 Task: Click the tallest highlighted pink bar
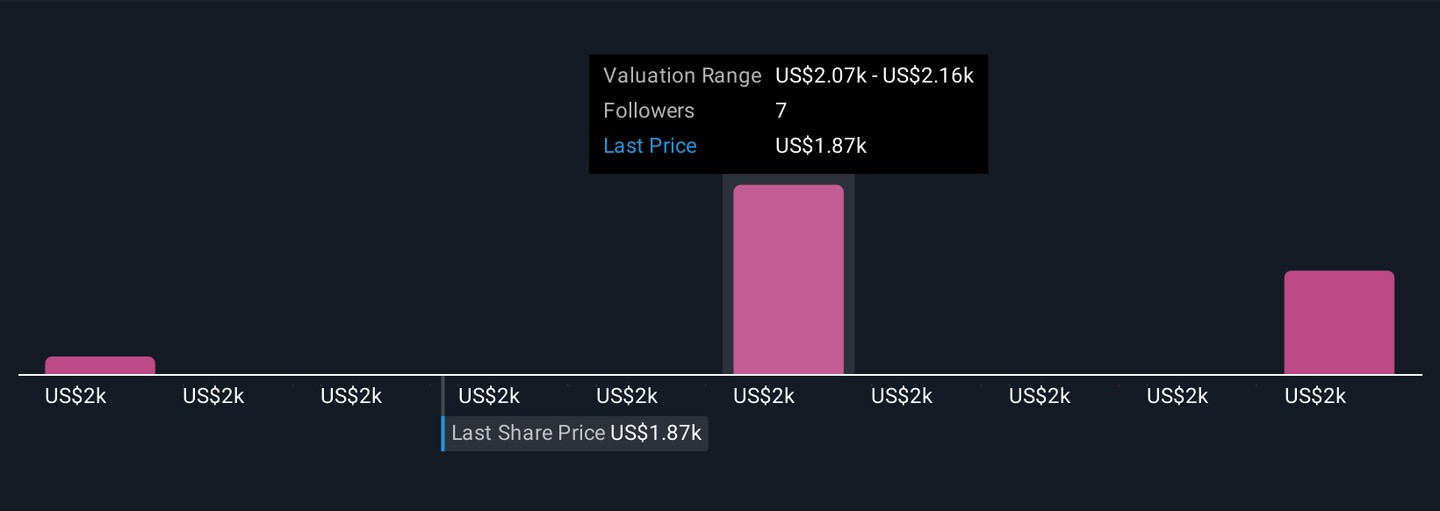click(x=788, y=280)
